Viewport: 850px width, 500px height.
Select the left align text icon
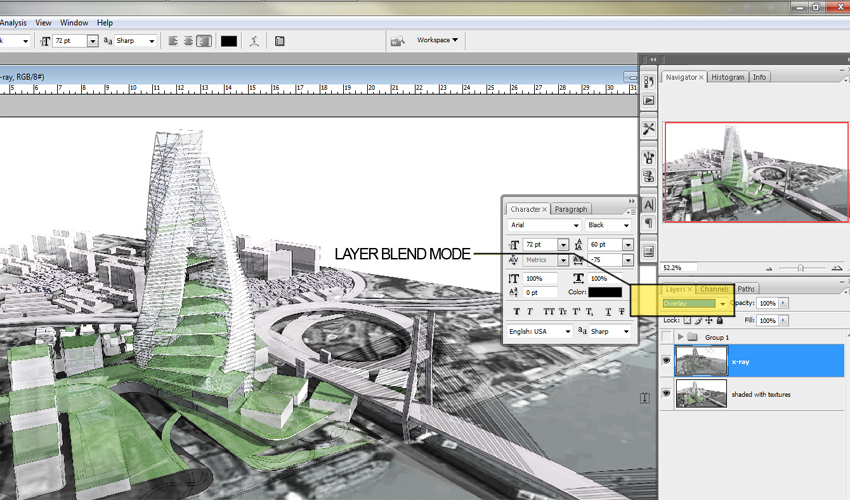pos(173,41)
